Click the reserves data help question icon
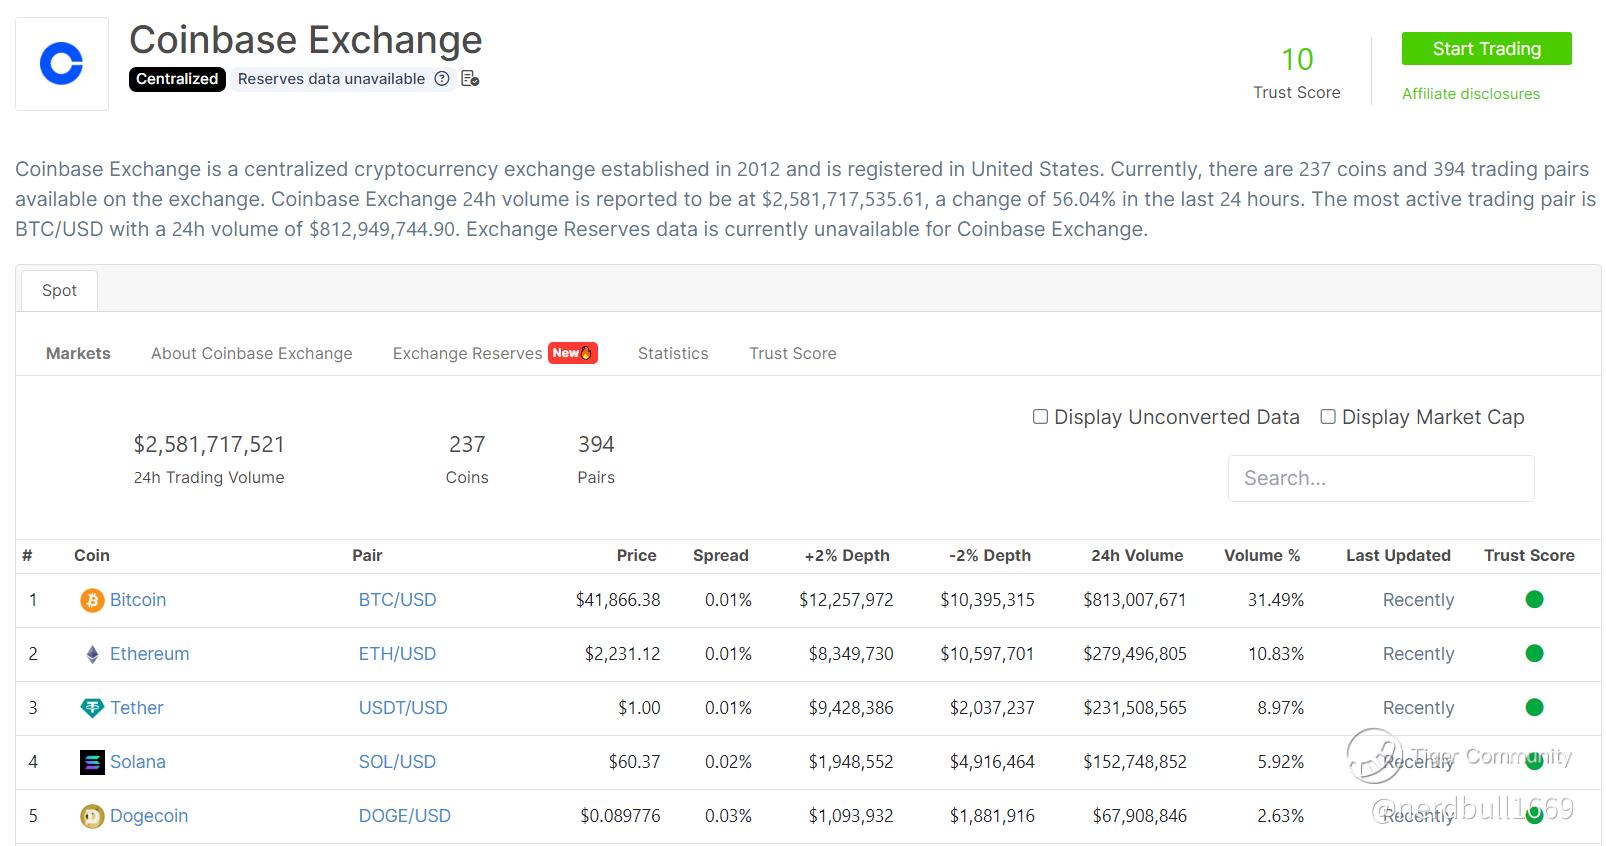This screenshot has width=1606, height=846. (x=442, y=79)
